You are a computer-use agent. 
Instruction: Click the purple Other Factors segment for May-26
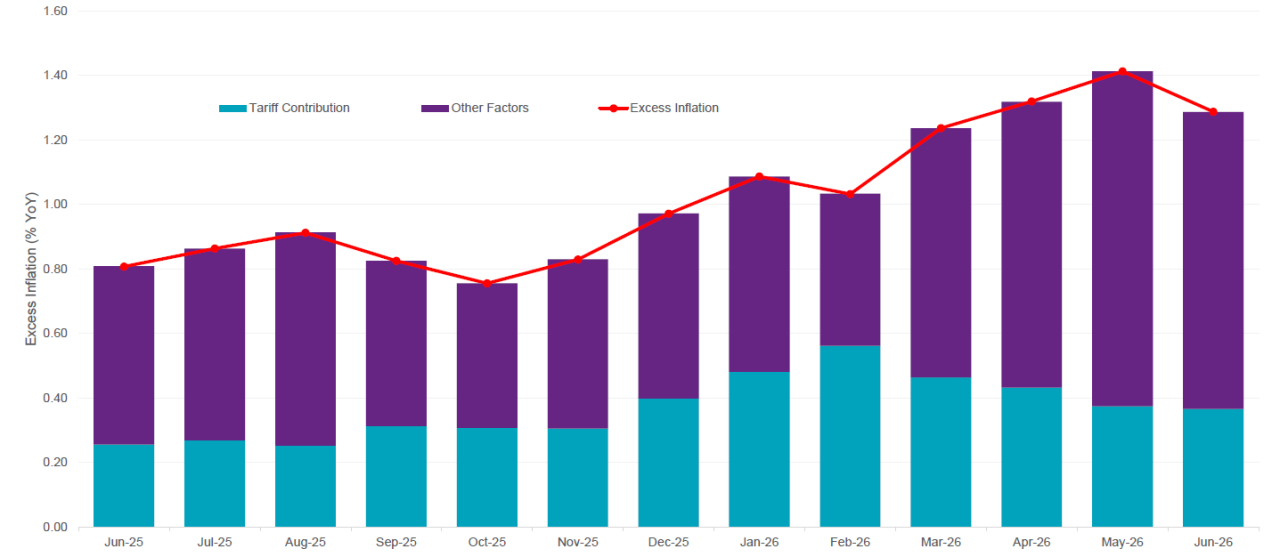tap(1122, 238)
